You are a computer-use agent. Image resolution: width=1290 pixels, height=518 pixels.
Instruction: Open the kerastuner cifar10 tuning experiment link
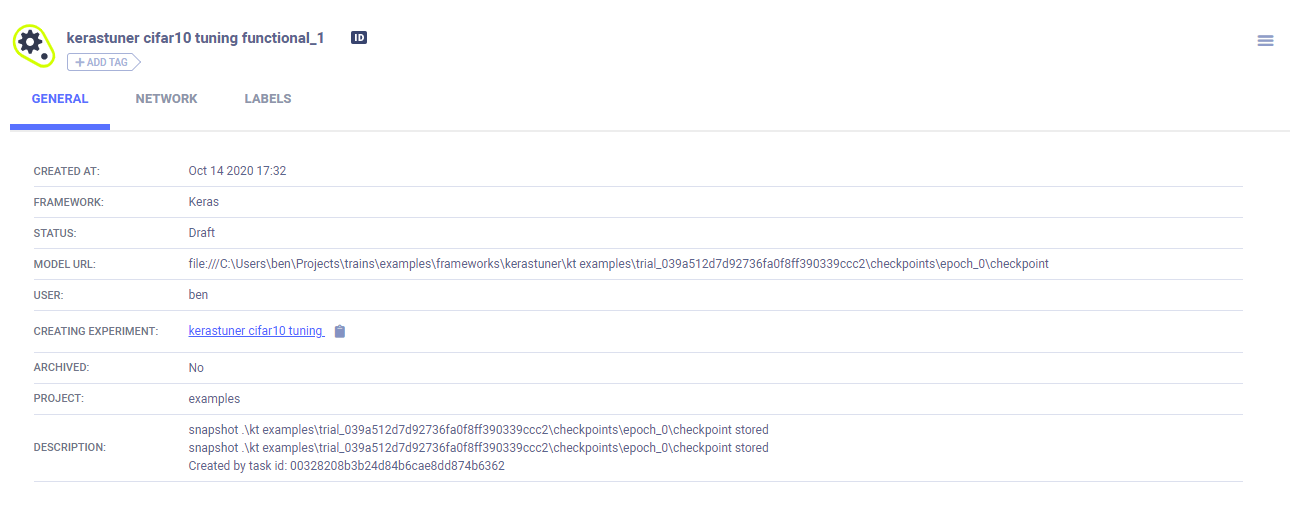pos(256,331)
